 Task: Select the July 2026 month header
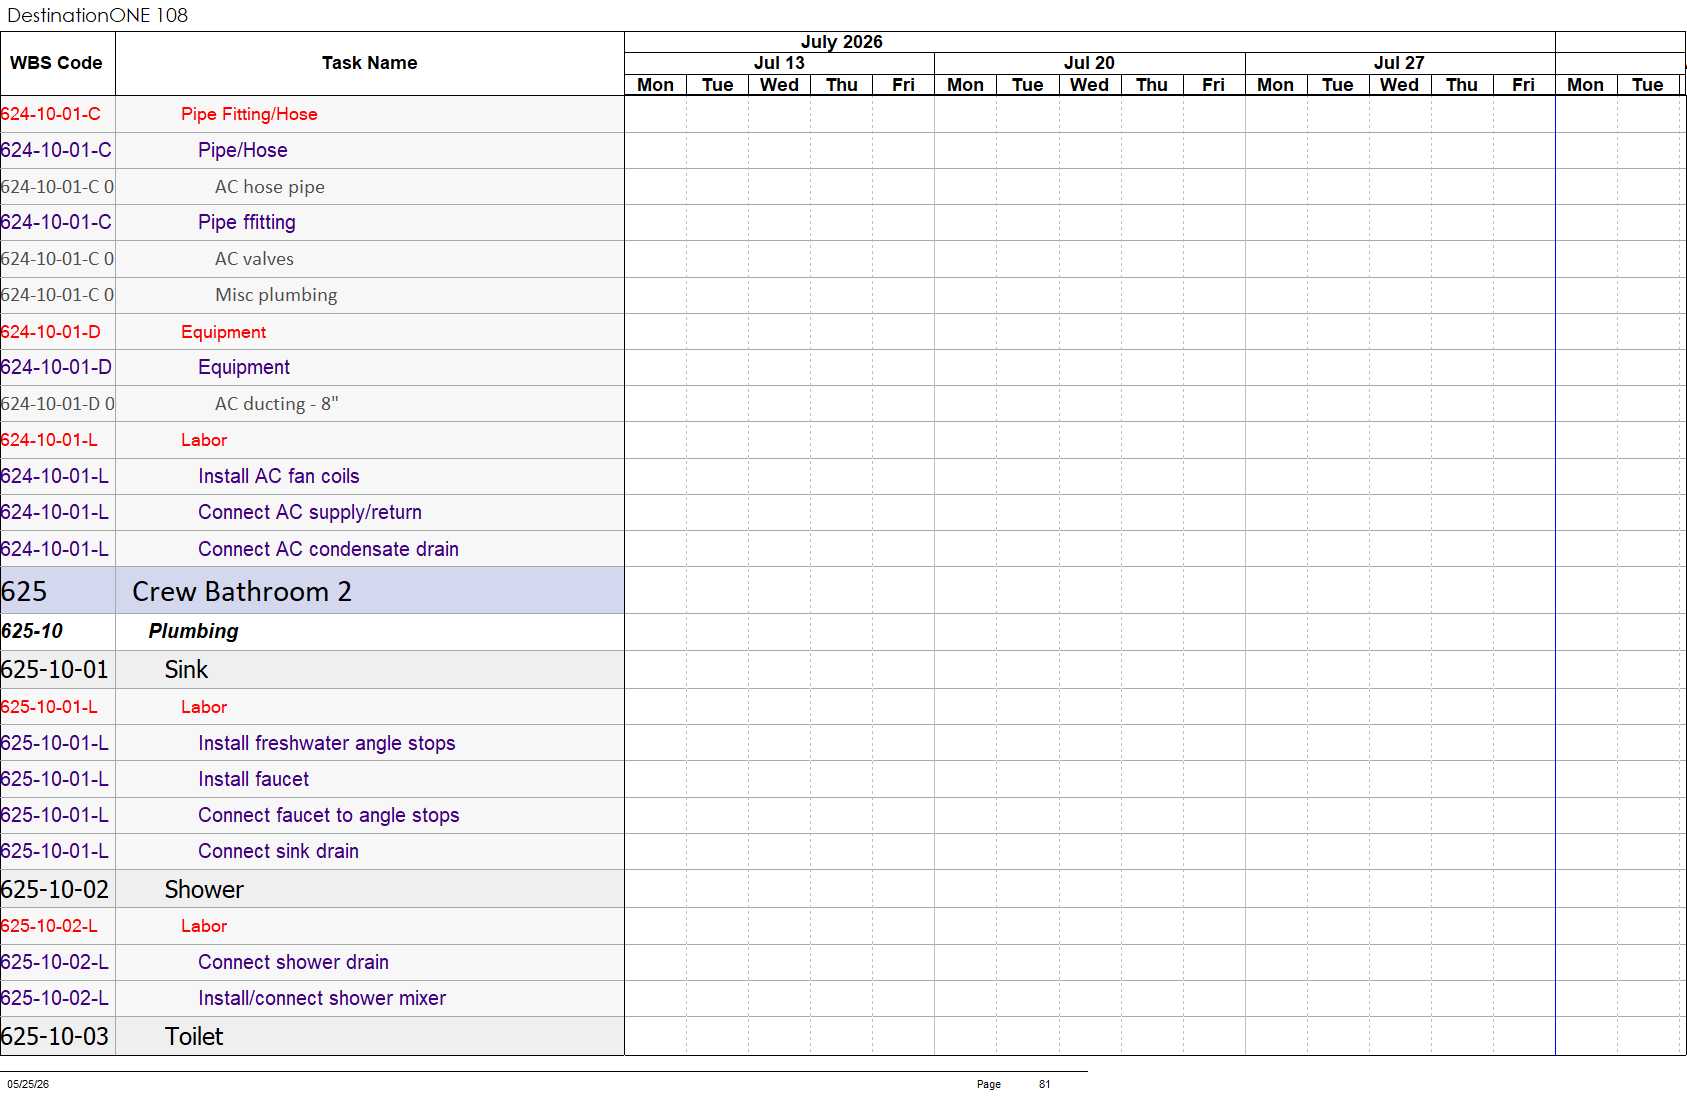click(841, 42)
